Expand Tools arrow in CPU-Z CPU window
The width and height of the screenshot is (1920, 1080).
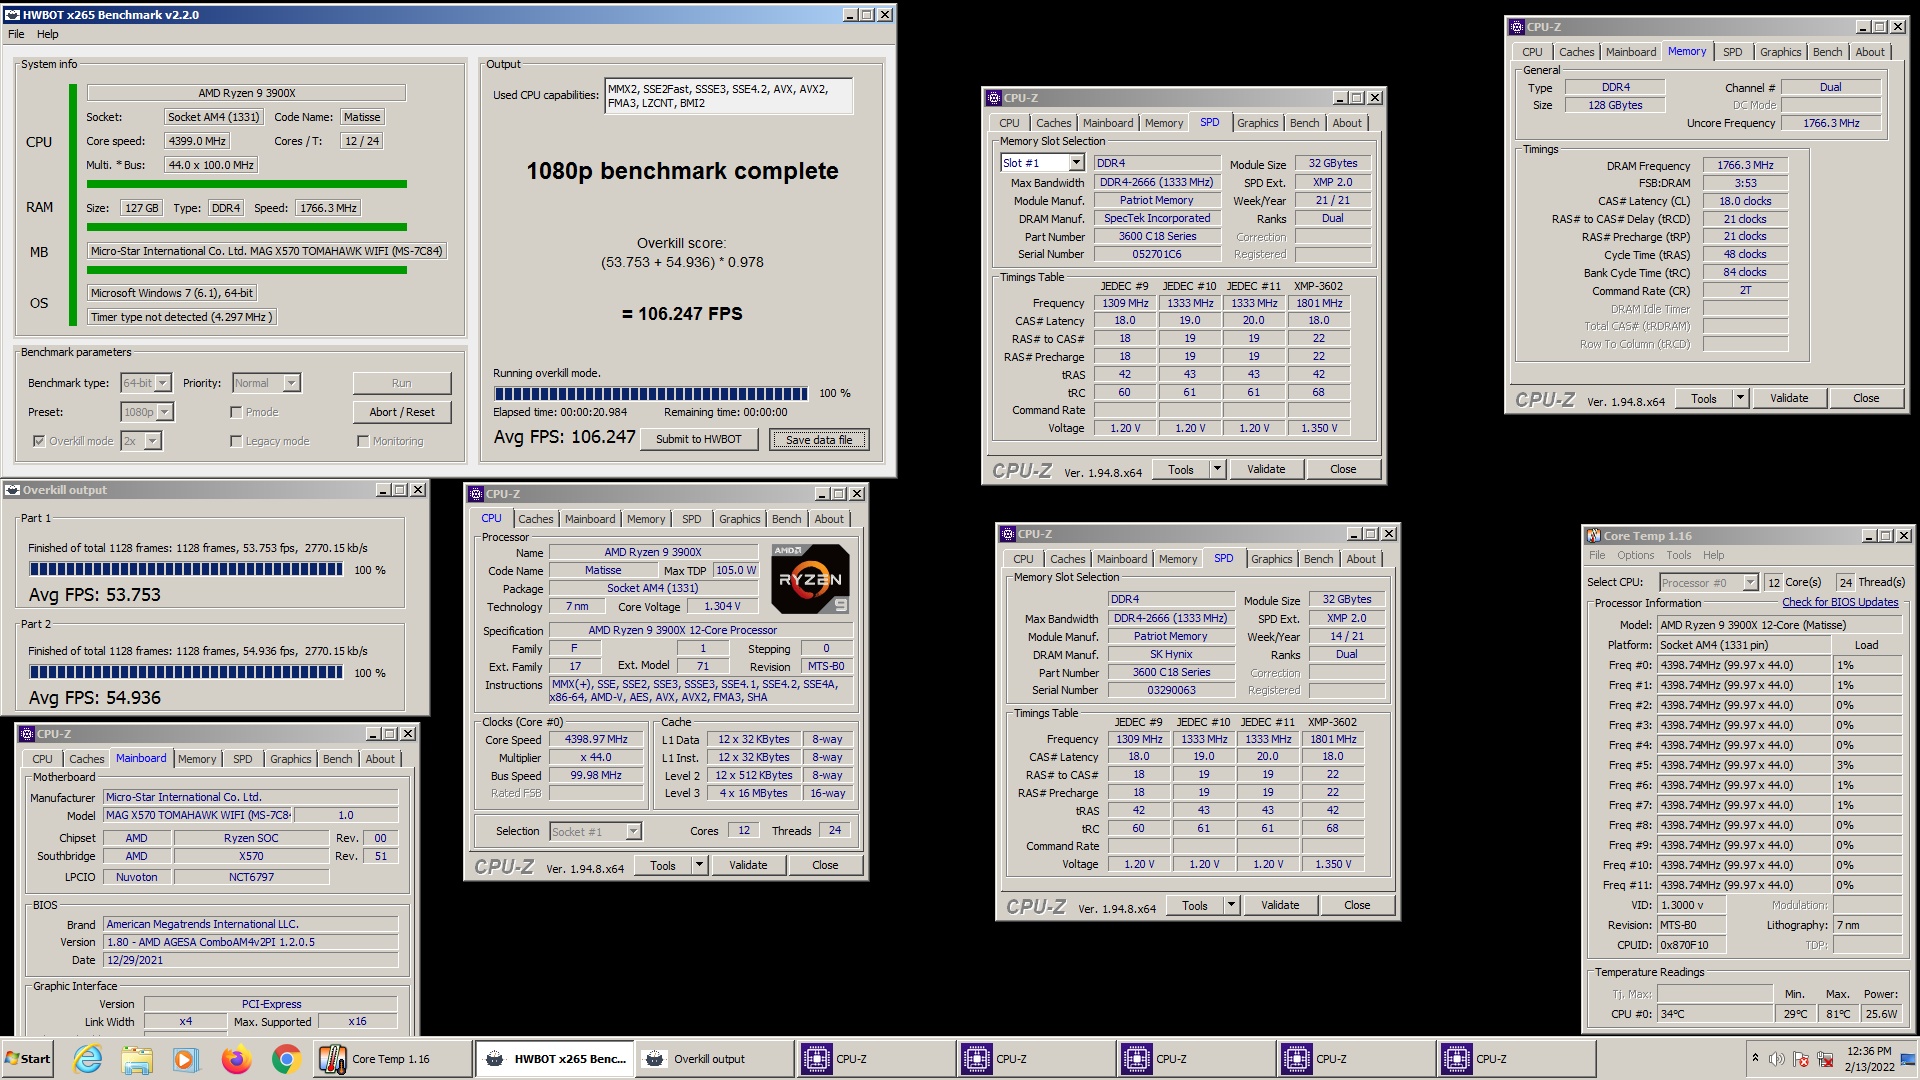point(699,865)
